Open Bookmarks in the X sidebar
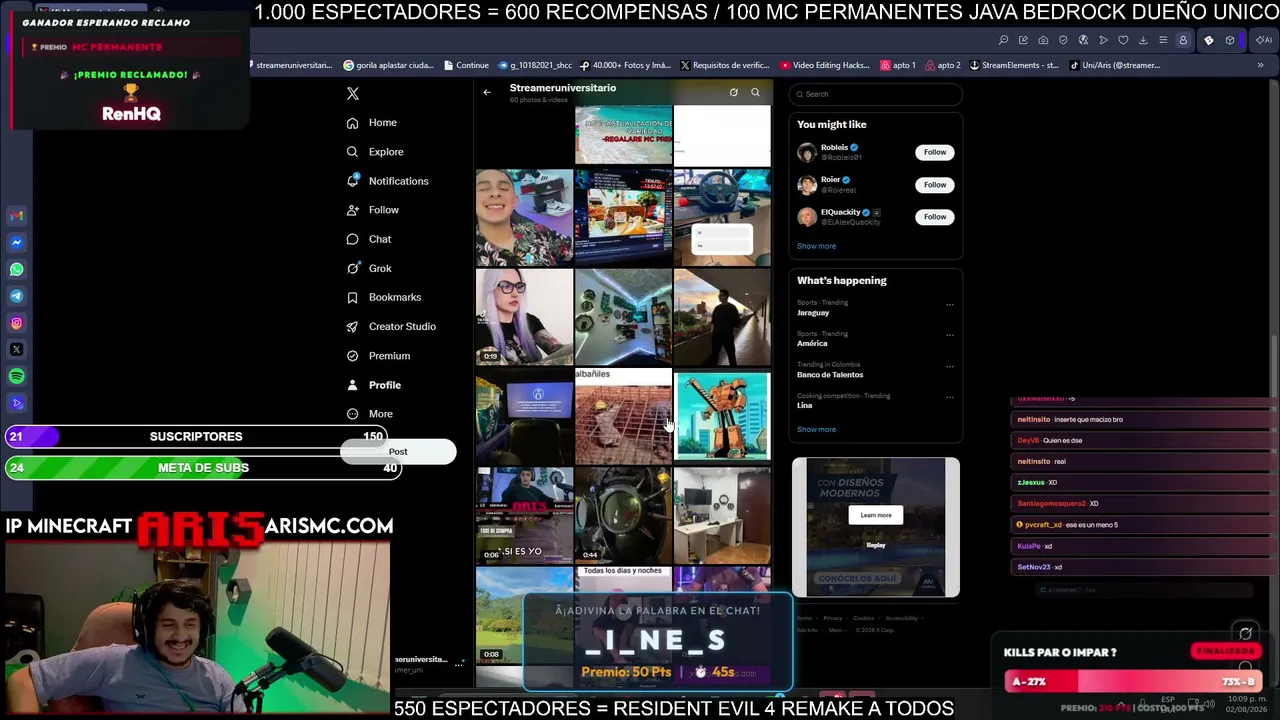1280x720 pixels. 384,297
